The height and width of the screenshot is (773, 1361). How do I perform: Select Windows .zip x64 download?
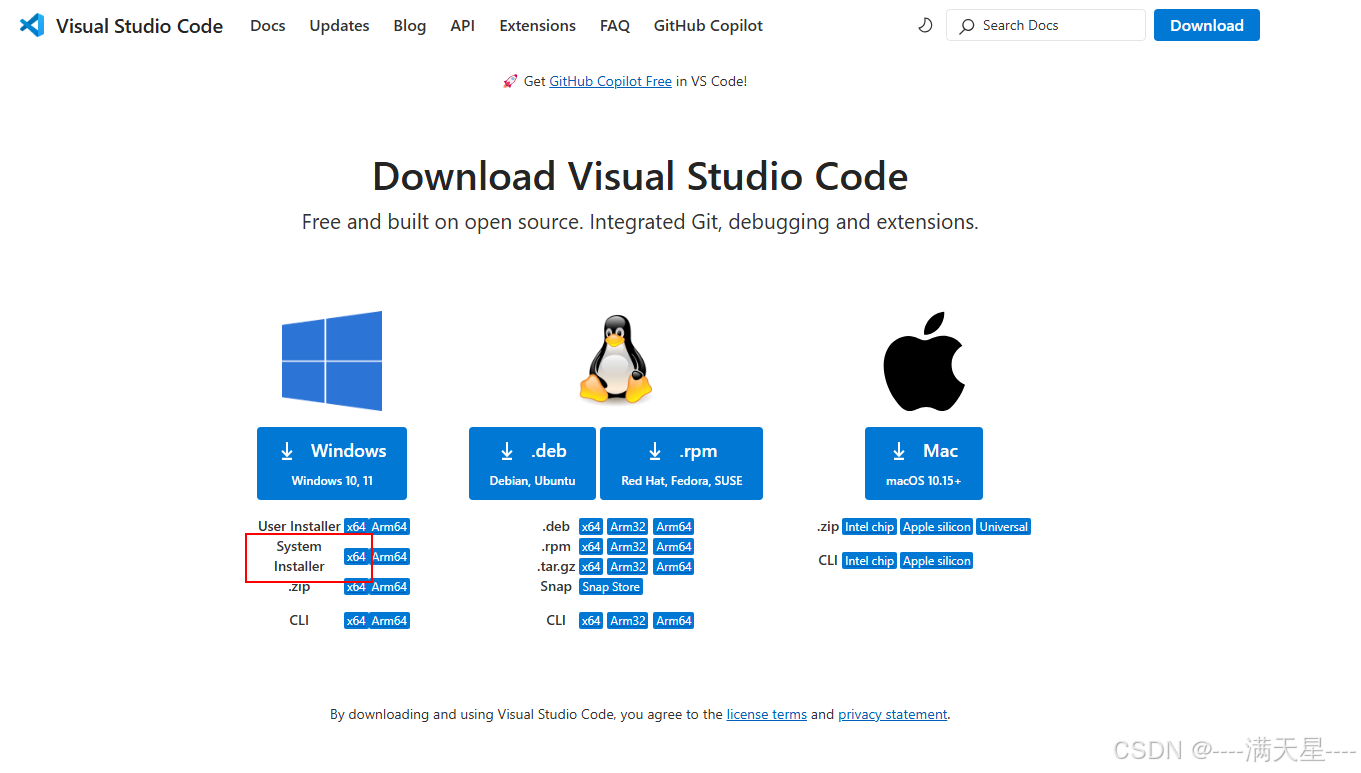pyautogui.click(x=356, y=587)
